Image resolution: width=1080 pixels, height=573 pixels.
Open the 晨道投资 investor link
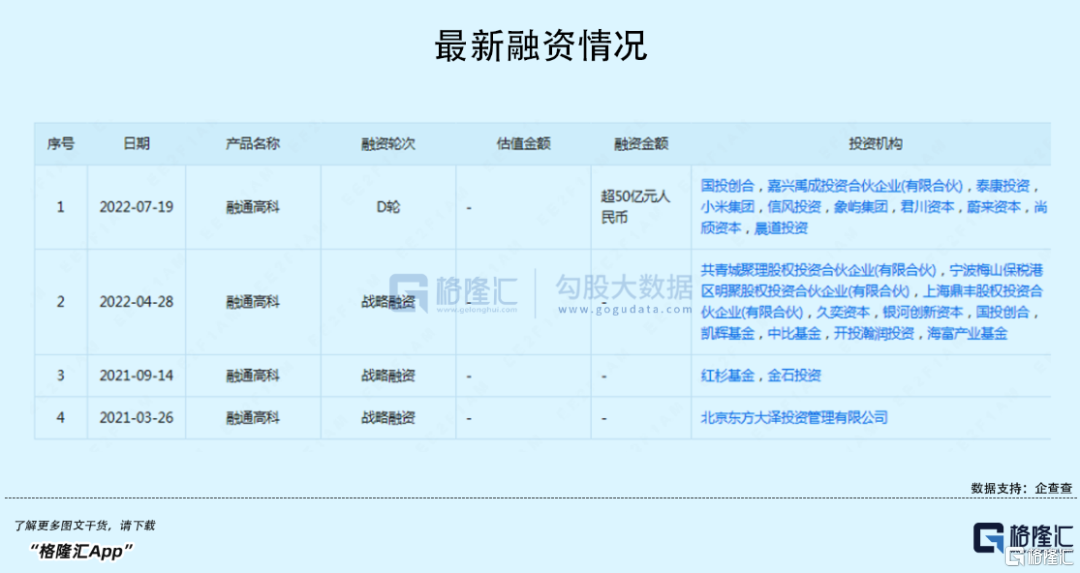[780, 228]
